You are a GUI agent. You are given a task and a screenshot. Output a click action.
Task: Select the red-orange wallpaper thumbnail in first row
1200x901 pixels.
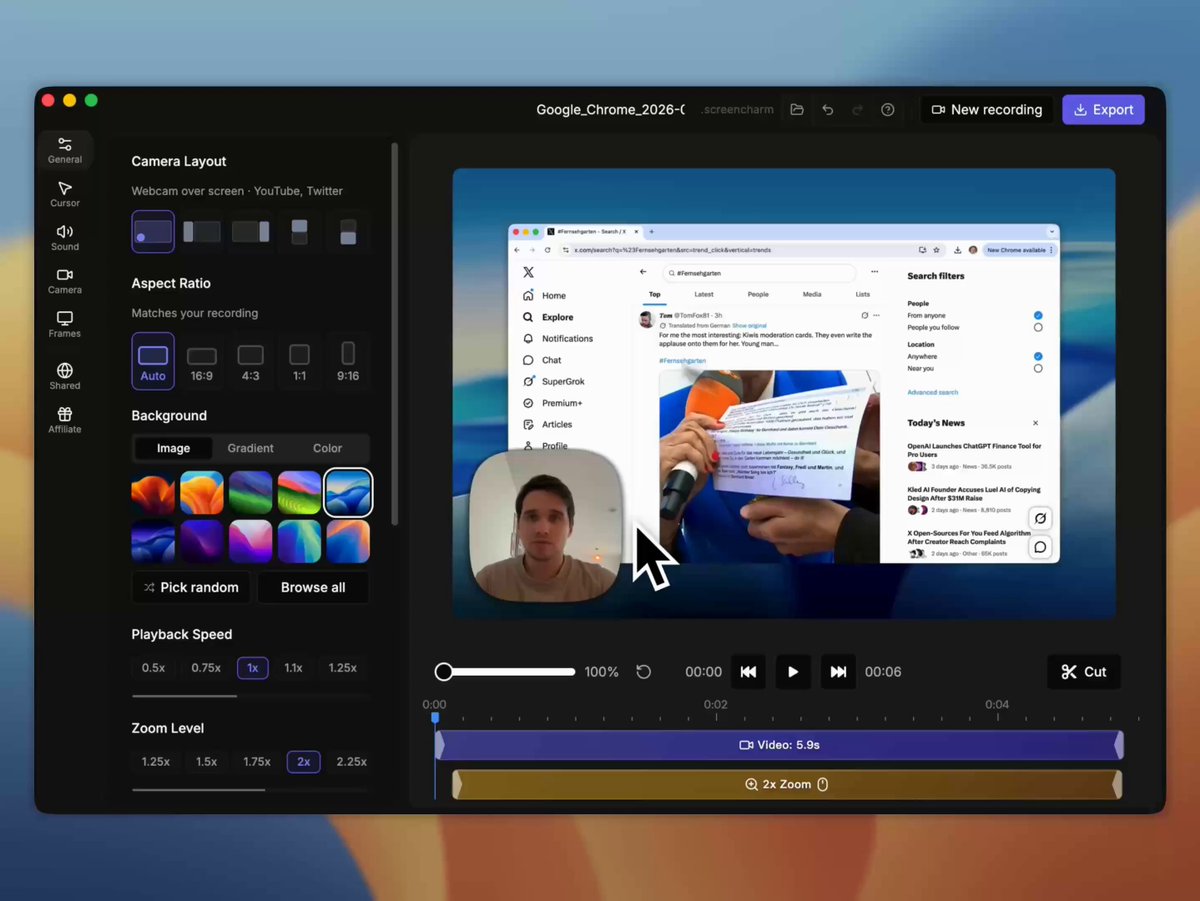click(153, 492)
